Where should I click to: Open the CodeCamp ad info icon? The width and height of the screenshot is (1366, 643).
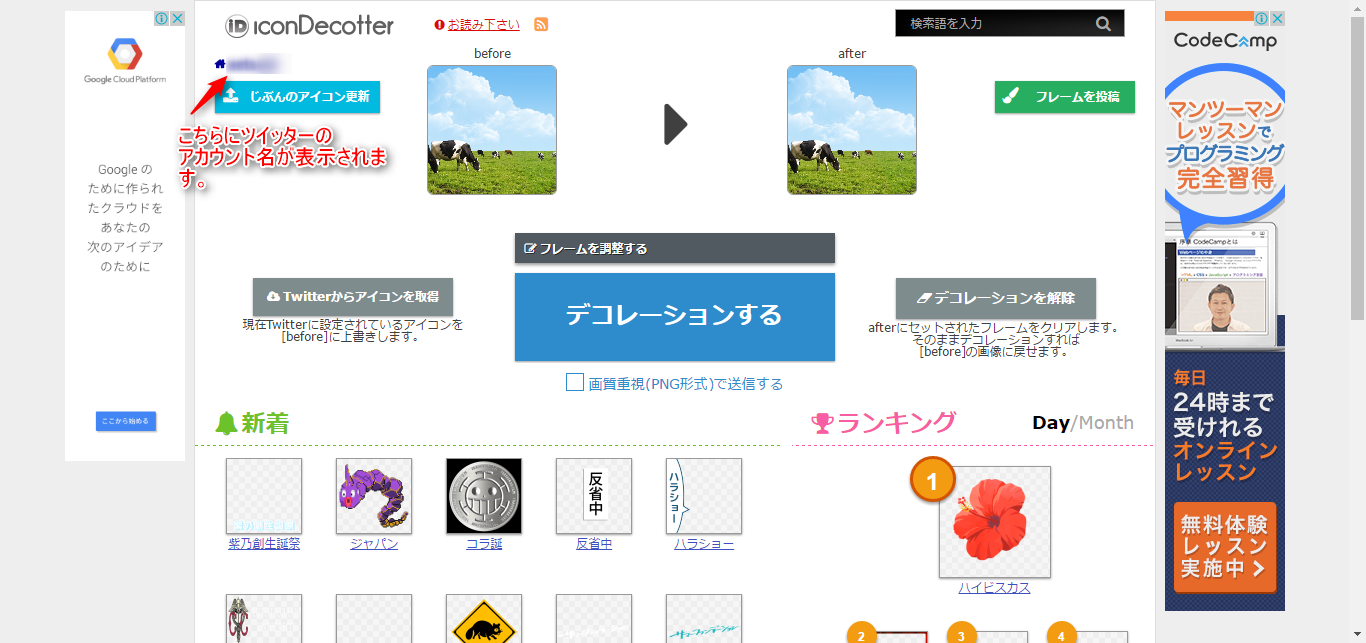point(1262,19)
